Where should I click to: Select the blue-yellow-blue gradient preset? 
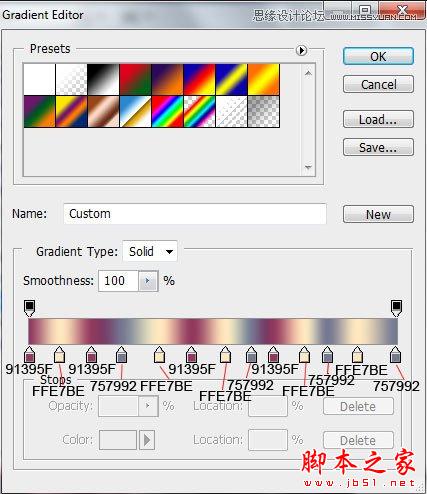pos(231,79)
